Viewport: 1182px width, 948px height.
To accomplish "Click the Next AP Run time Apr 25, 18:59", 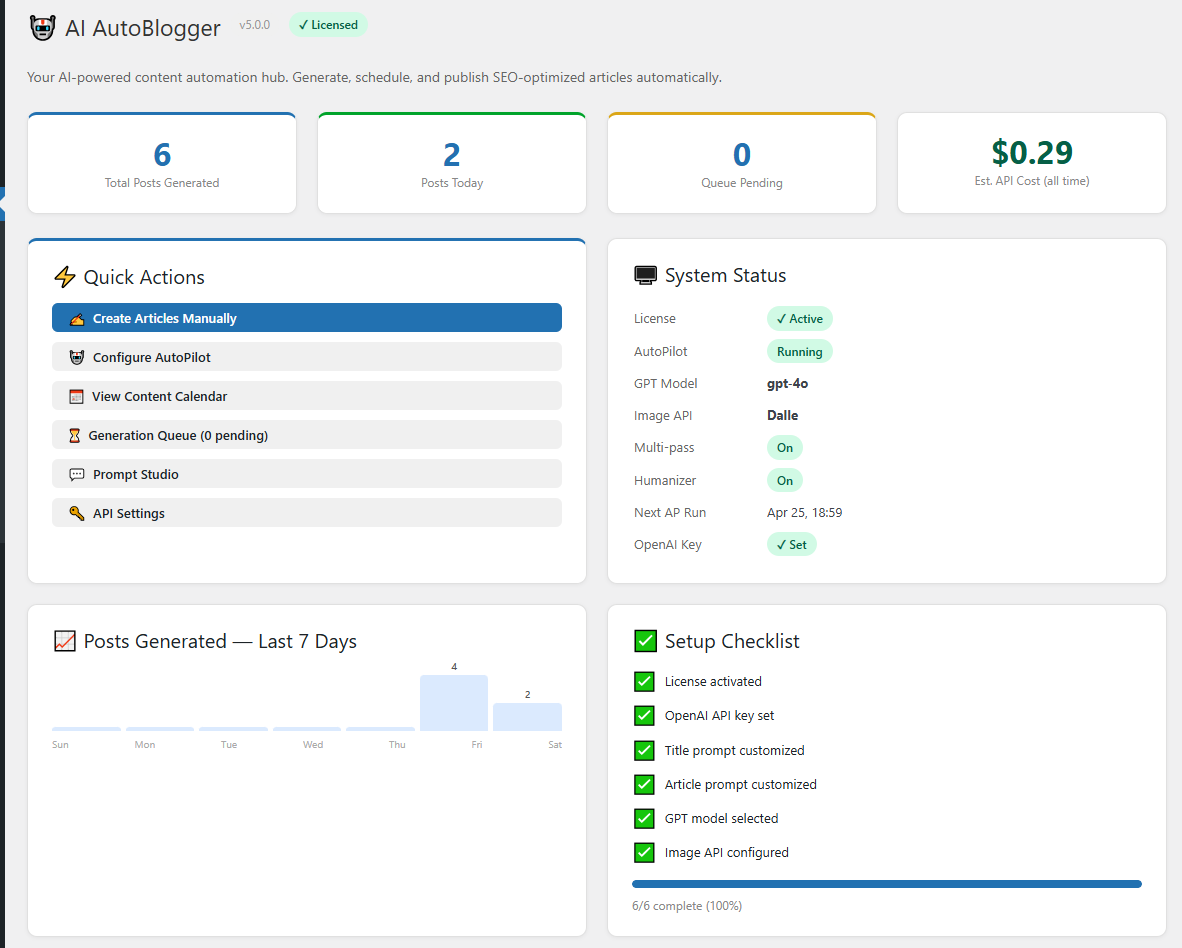I will click(804, 512).
